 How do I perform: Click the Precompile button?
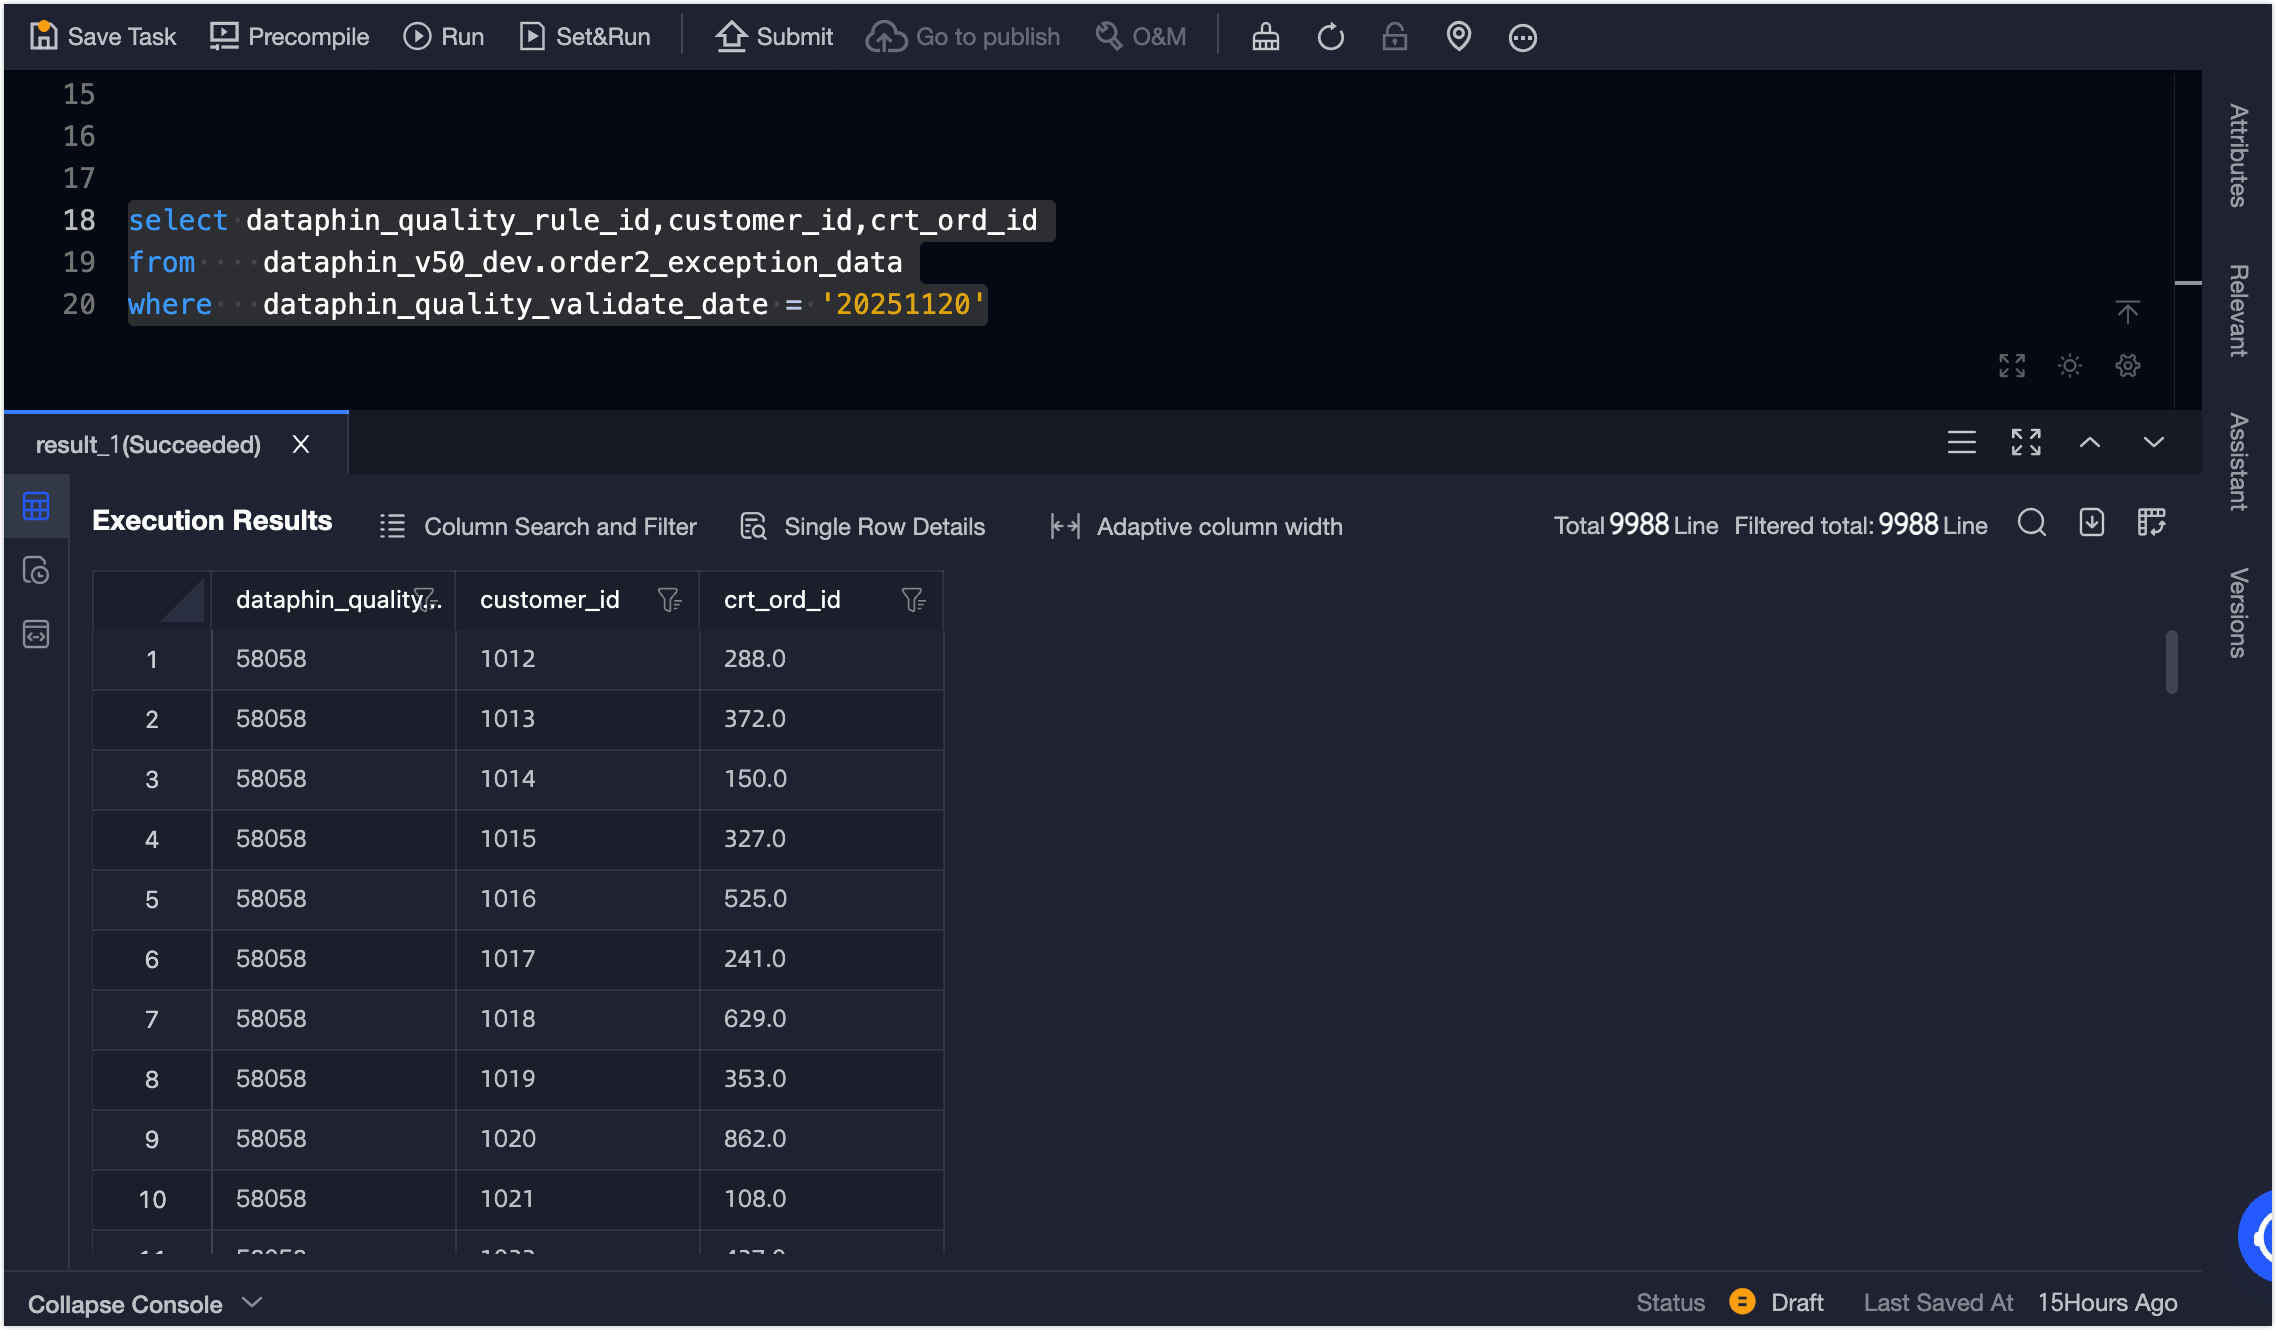(289, 37)
